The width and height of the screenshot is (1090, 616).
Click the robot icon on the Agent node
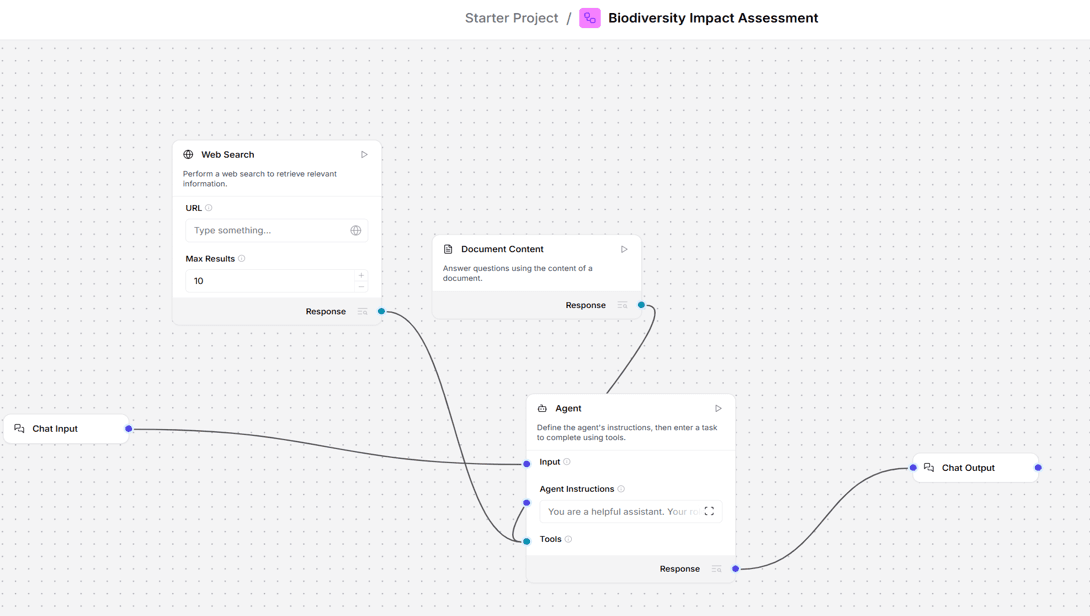tap(543, 408)
